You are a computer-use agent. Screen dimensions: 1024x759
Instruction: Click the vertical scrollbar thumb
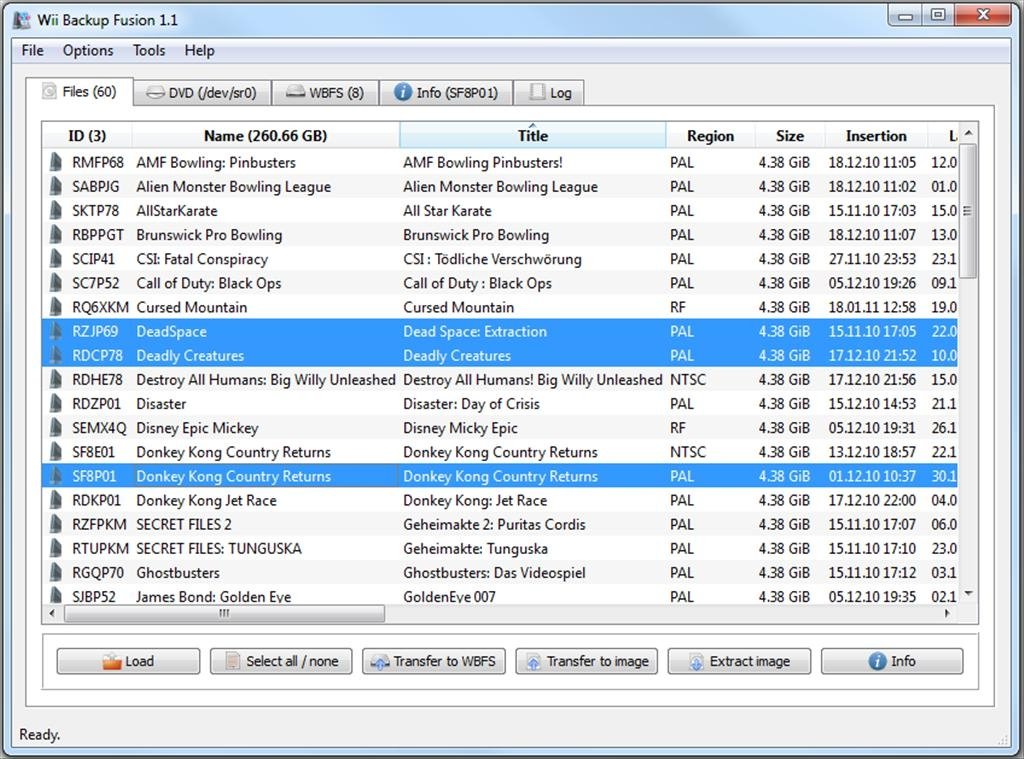coord(968,210)
